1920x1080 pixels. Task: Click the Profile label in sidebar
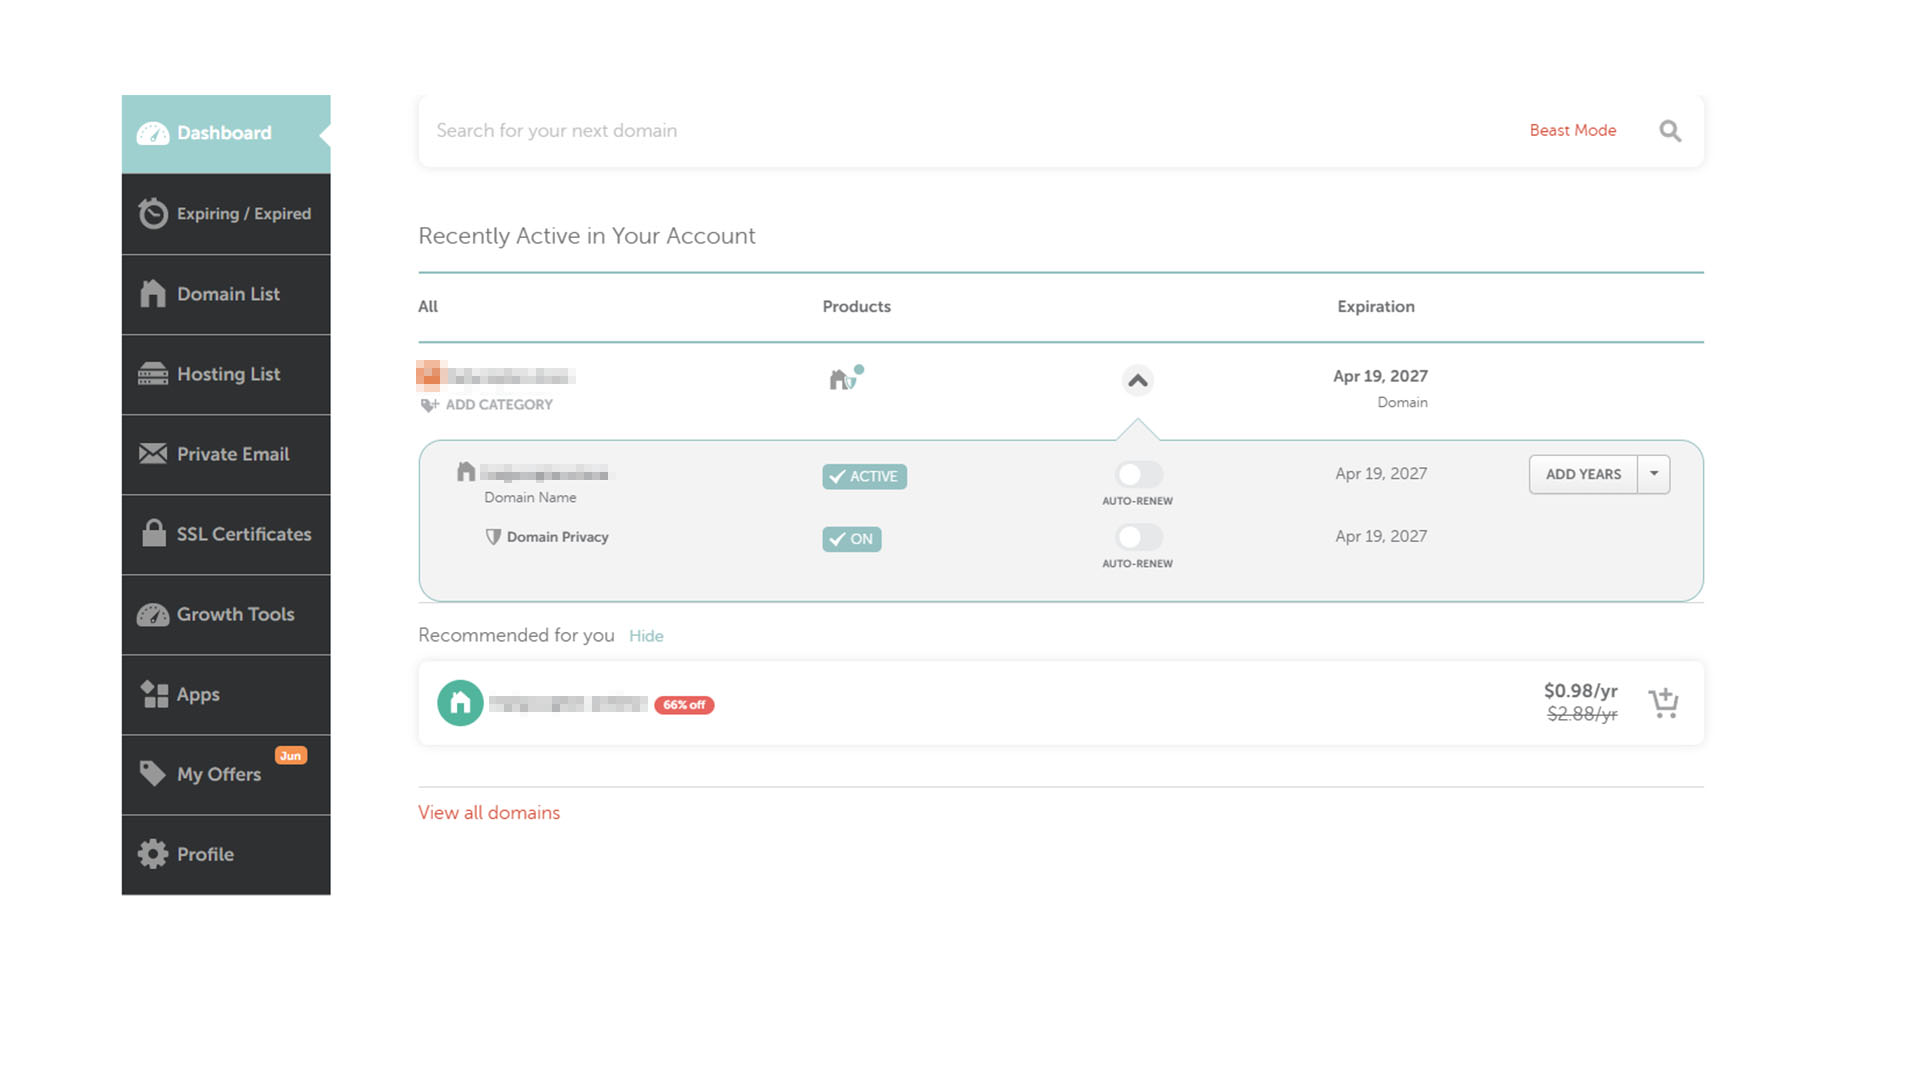click(x=205, y=854)
